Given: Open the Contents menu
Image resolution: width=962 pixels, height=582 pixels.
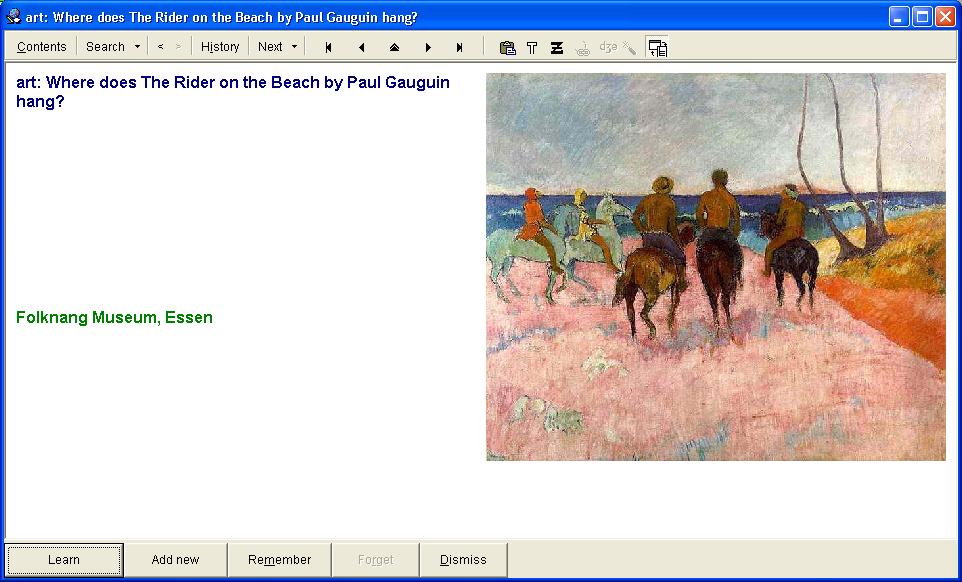Looking at the screenshot, I should tap(42, 47).
